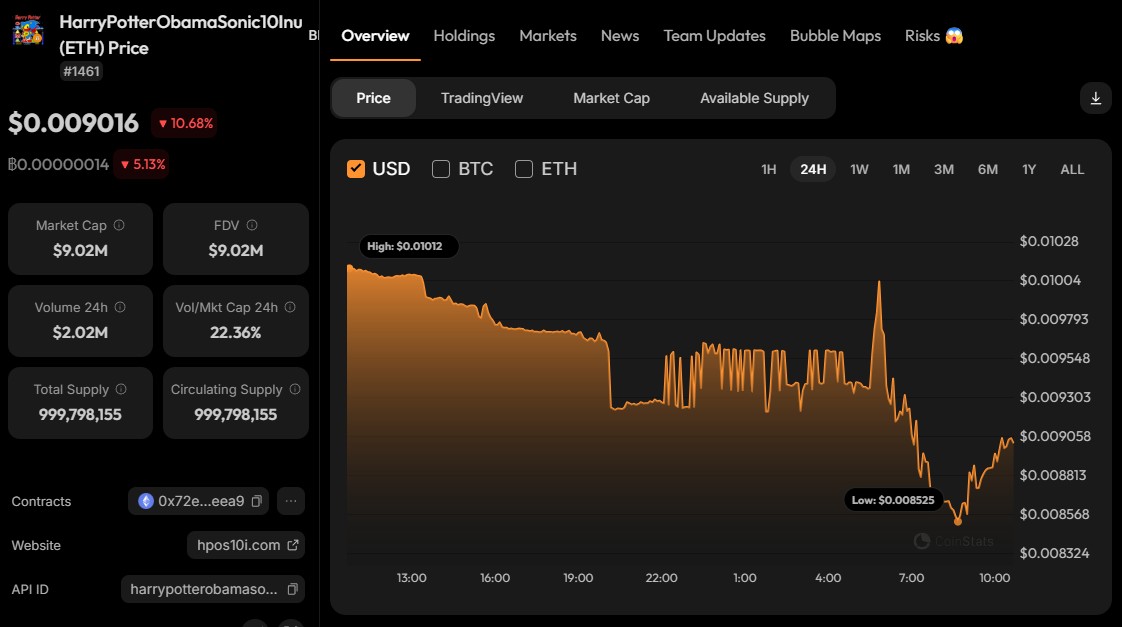Click the API ID harrypotterobamaso... field
The width and height of the screenshot is (1122, 627).
pyautogui.click(x=213, y=589)
